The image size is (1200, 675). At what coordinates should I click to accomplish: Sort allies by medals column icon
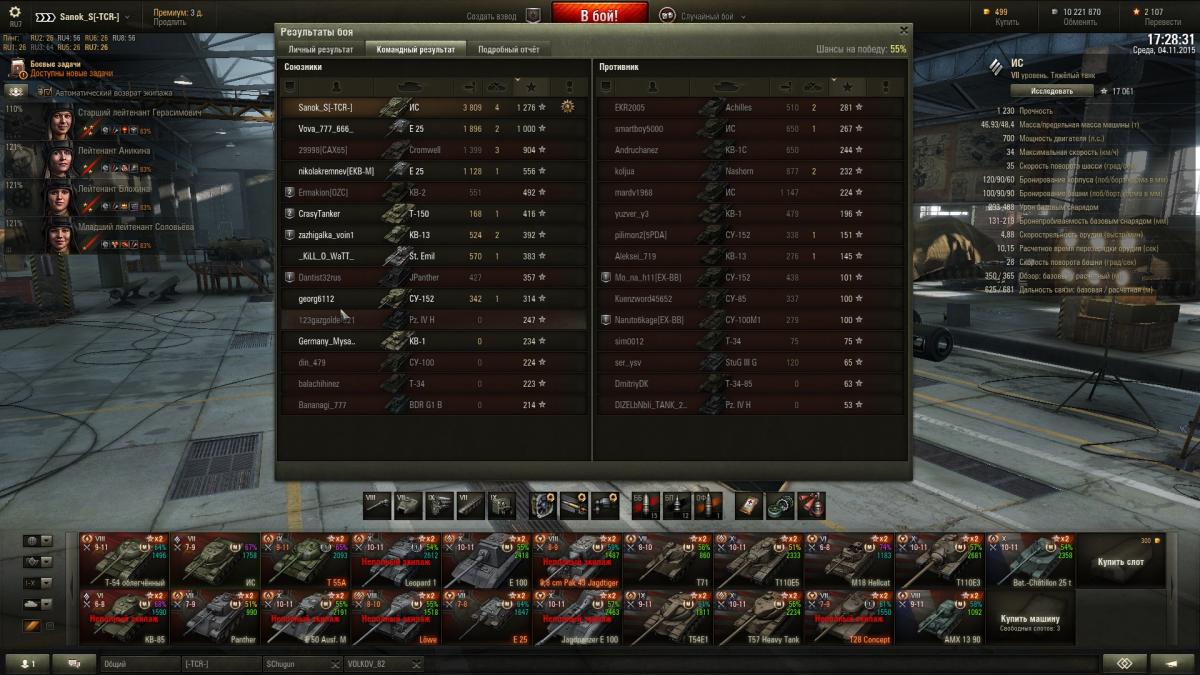coord(570,87)
